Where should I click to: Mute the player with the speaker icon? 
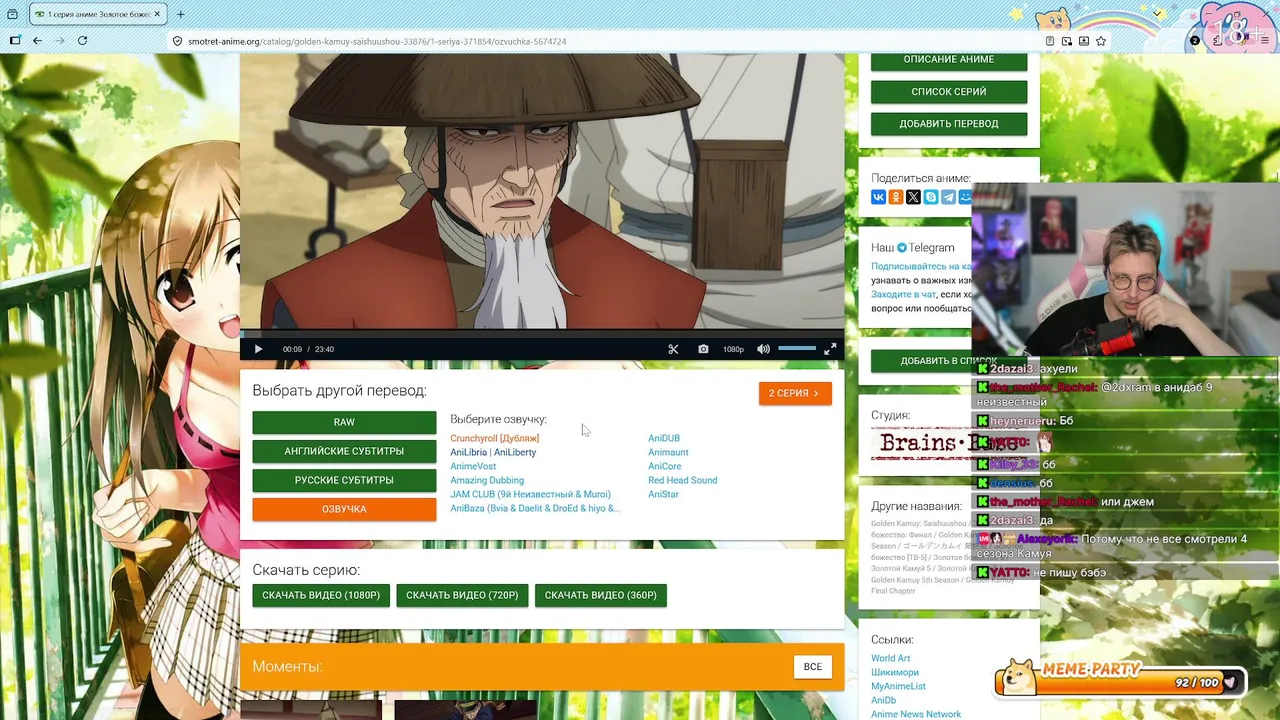[763, 349]
